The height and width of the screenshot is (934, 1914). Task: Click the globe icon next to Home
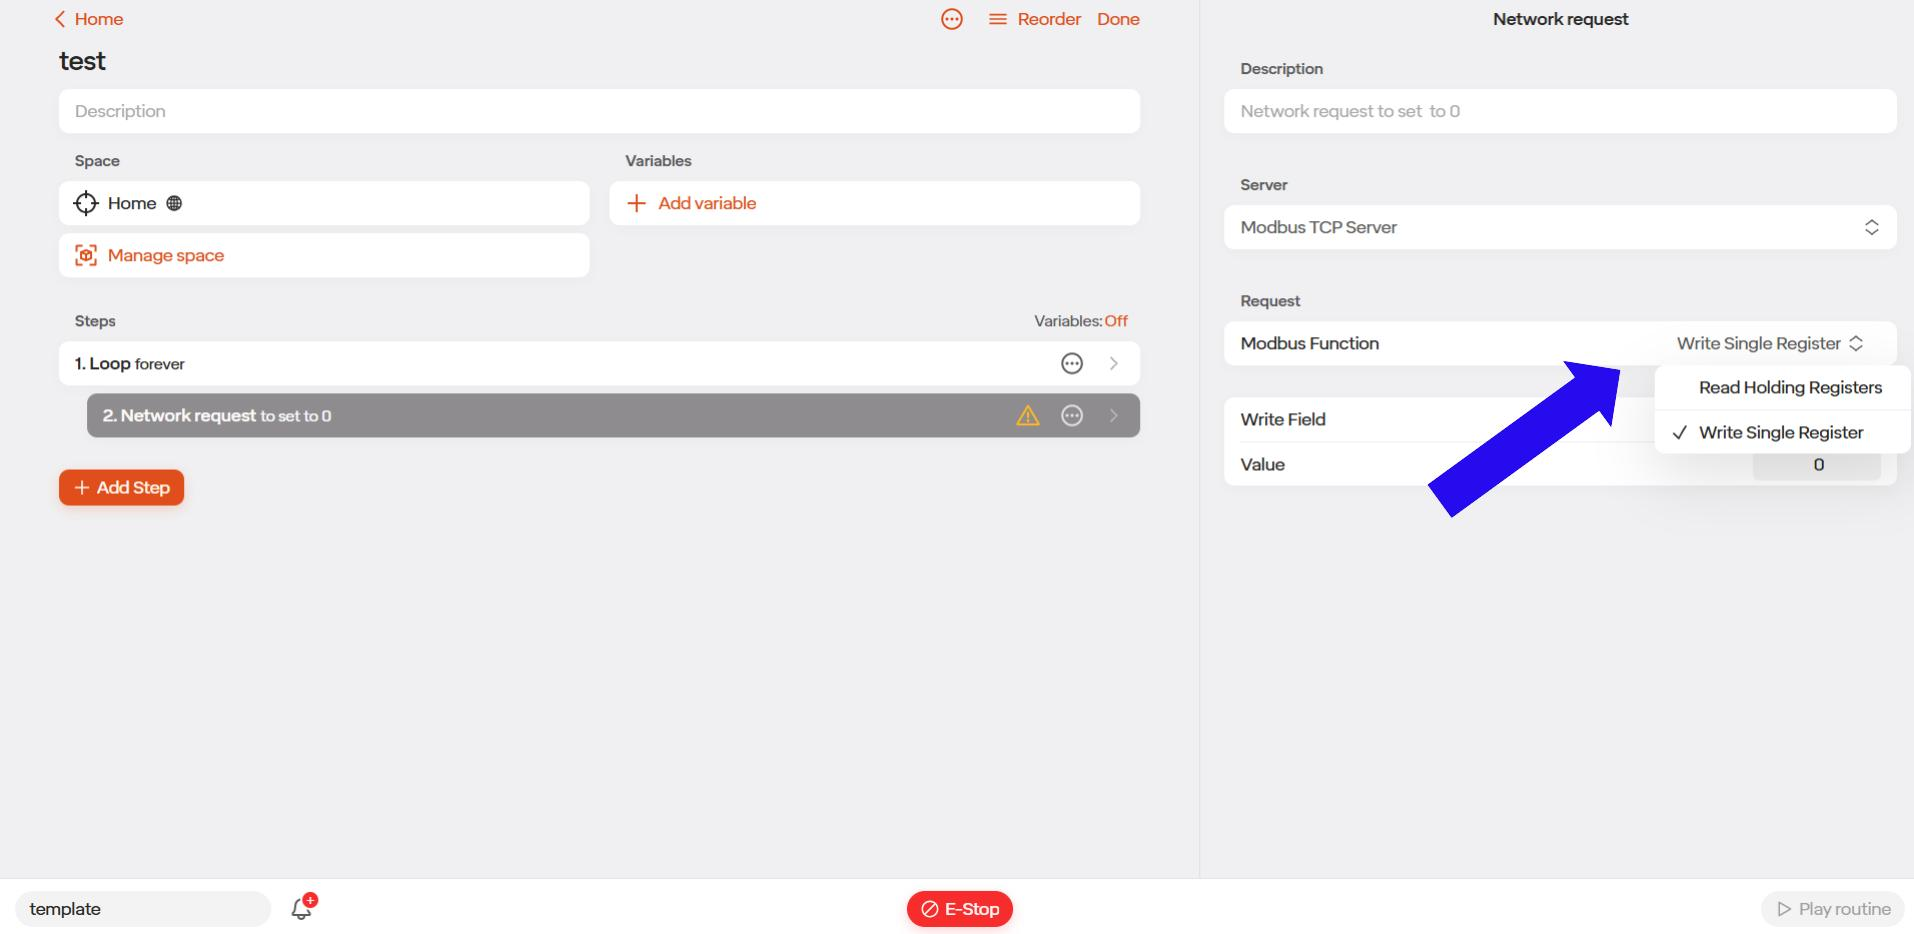coord(174,203)
